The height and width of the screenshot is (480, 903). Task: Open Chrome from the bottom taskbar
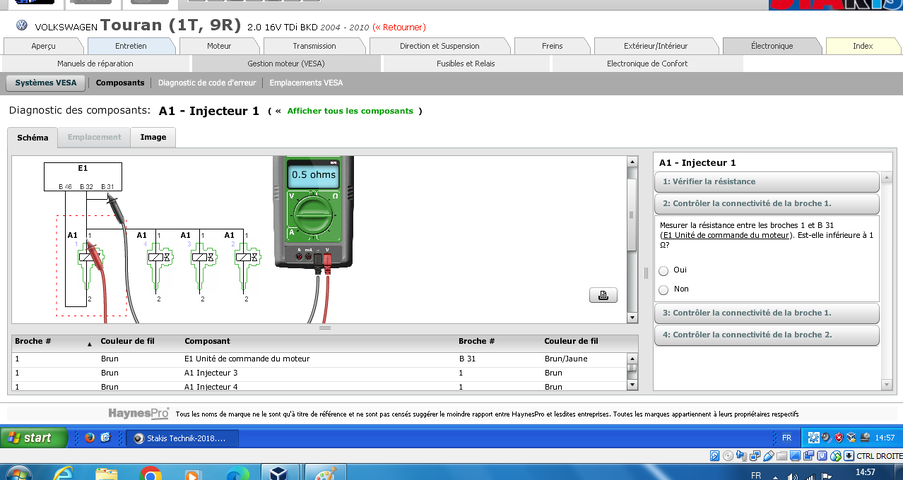tap(151, 472)
